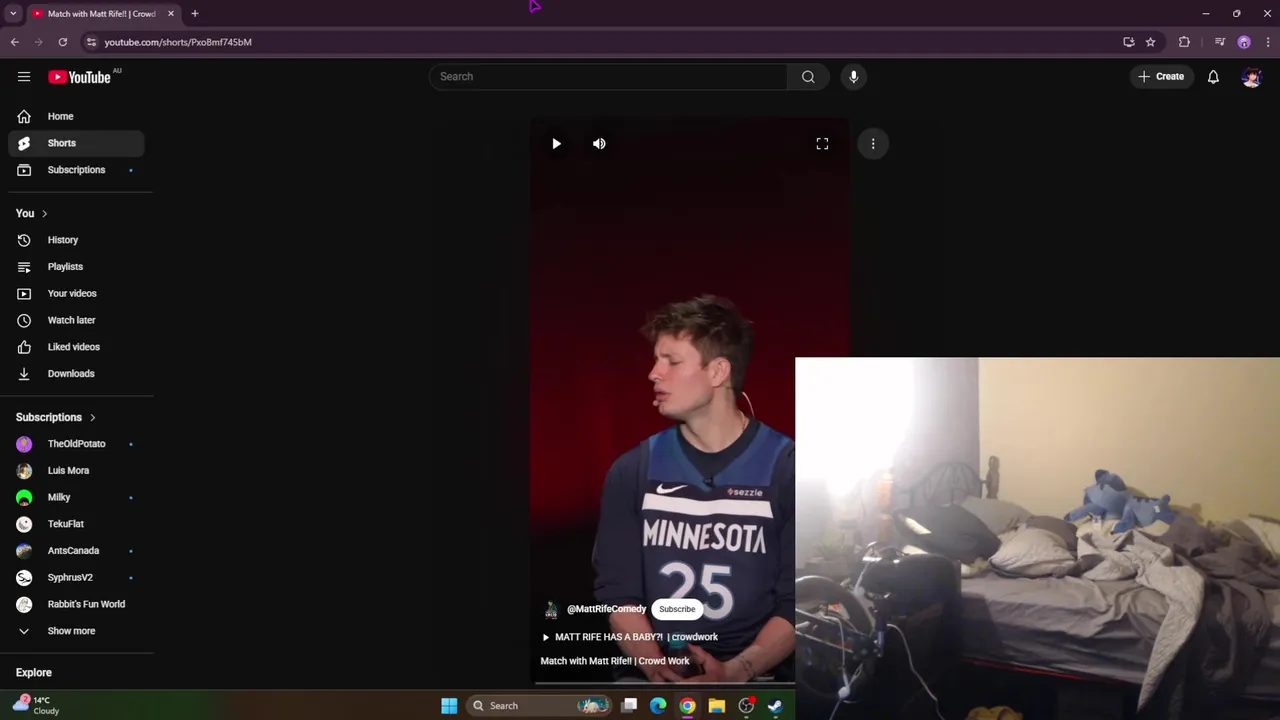The width and height of the screenshot is (1280, 720).
Task: Open Luis Mora channel
Action: pos(77,471)
